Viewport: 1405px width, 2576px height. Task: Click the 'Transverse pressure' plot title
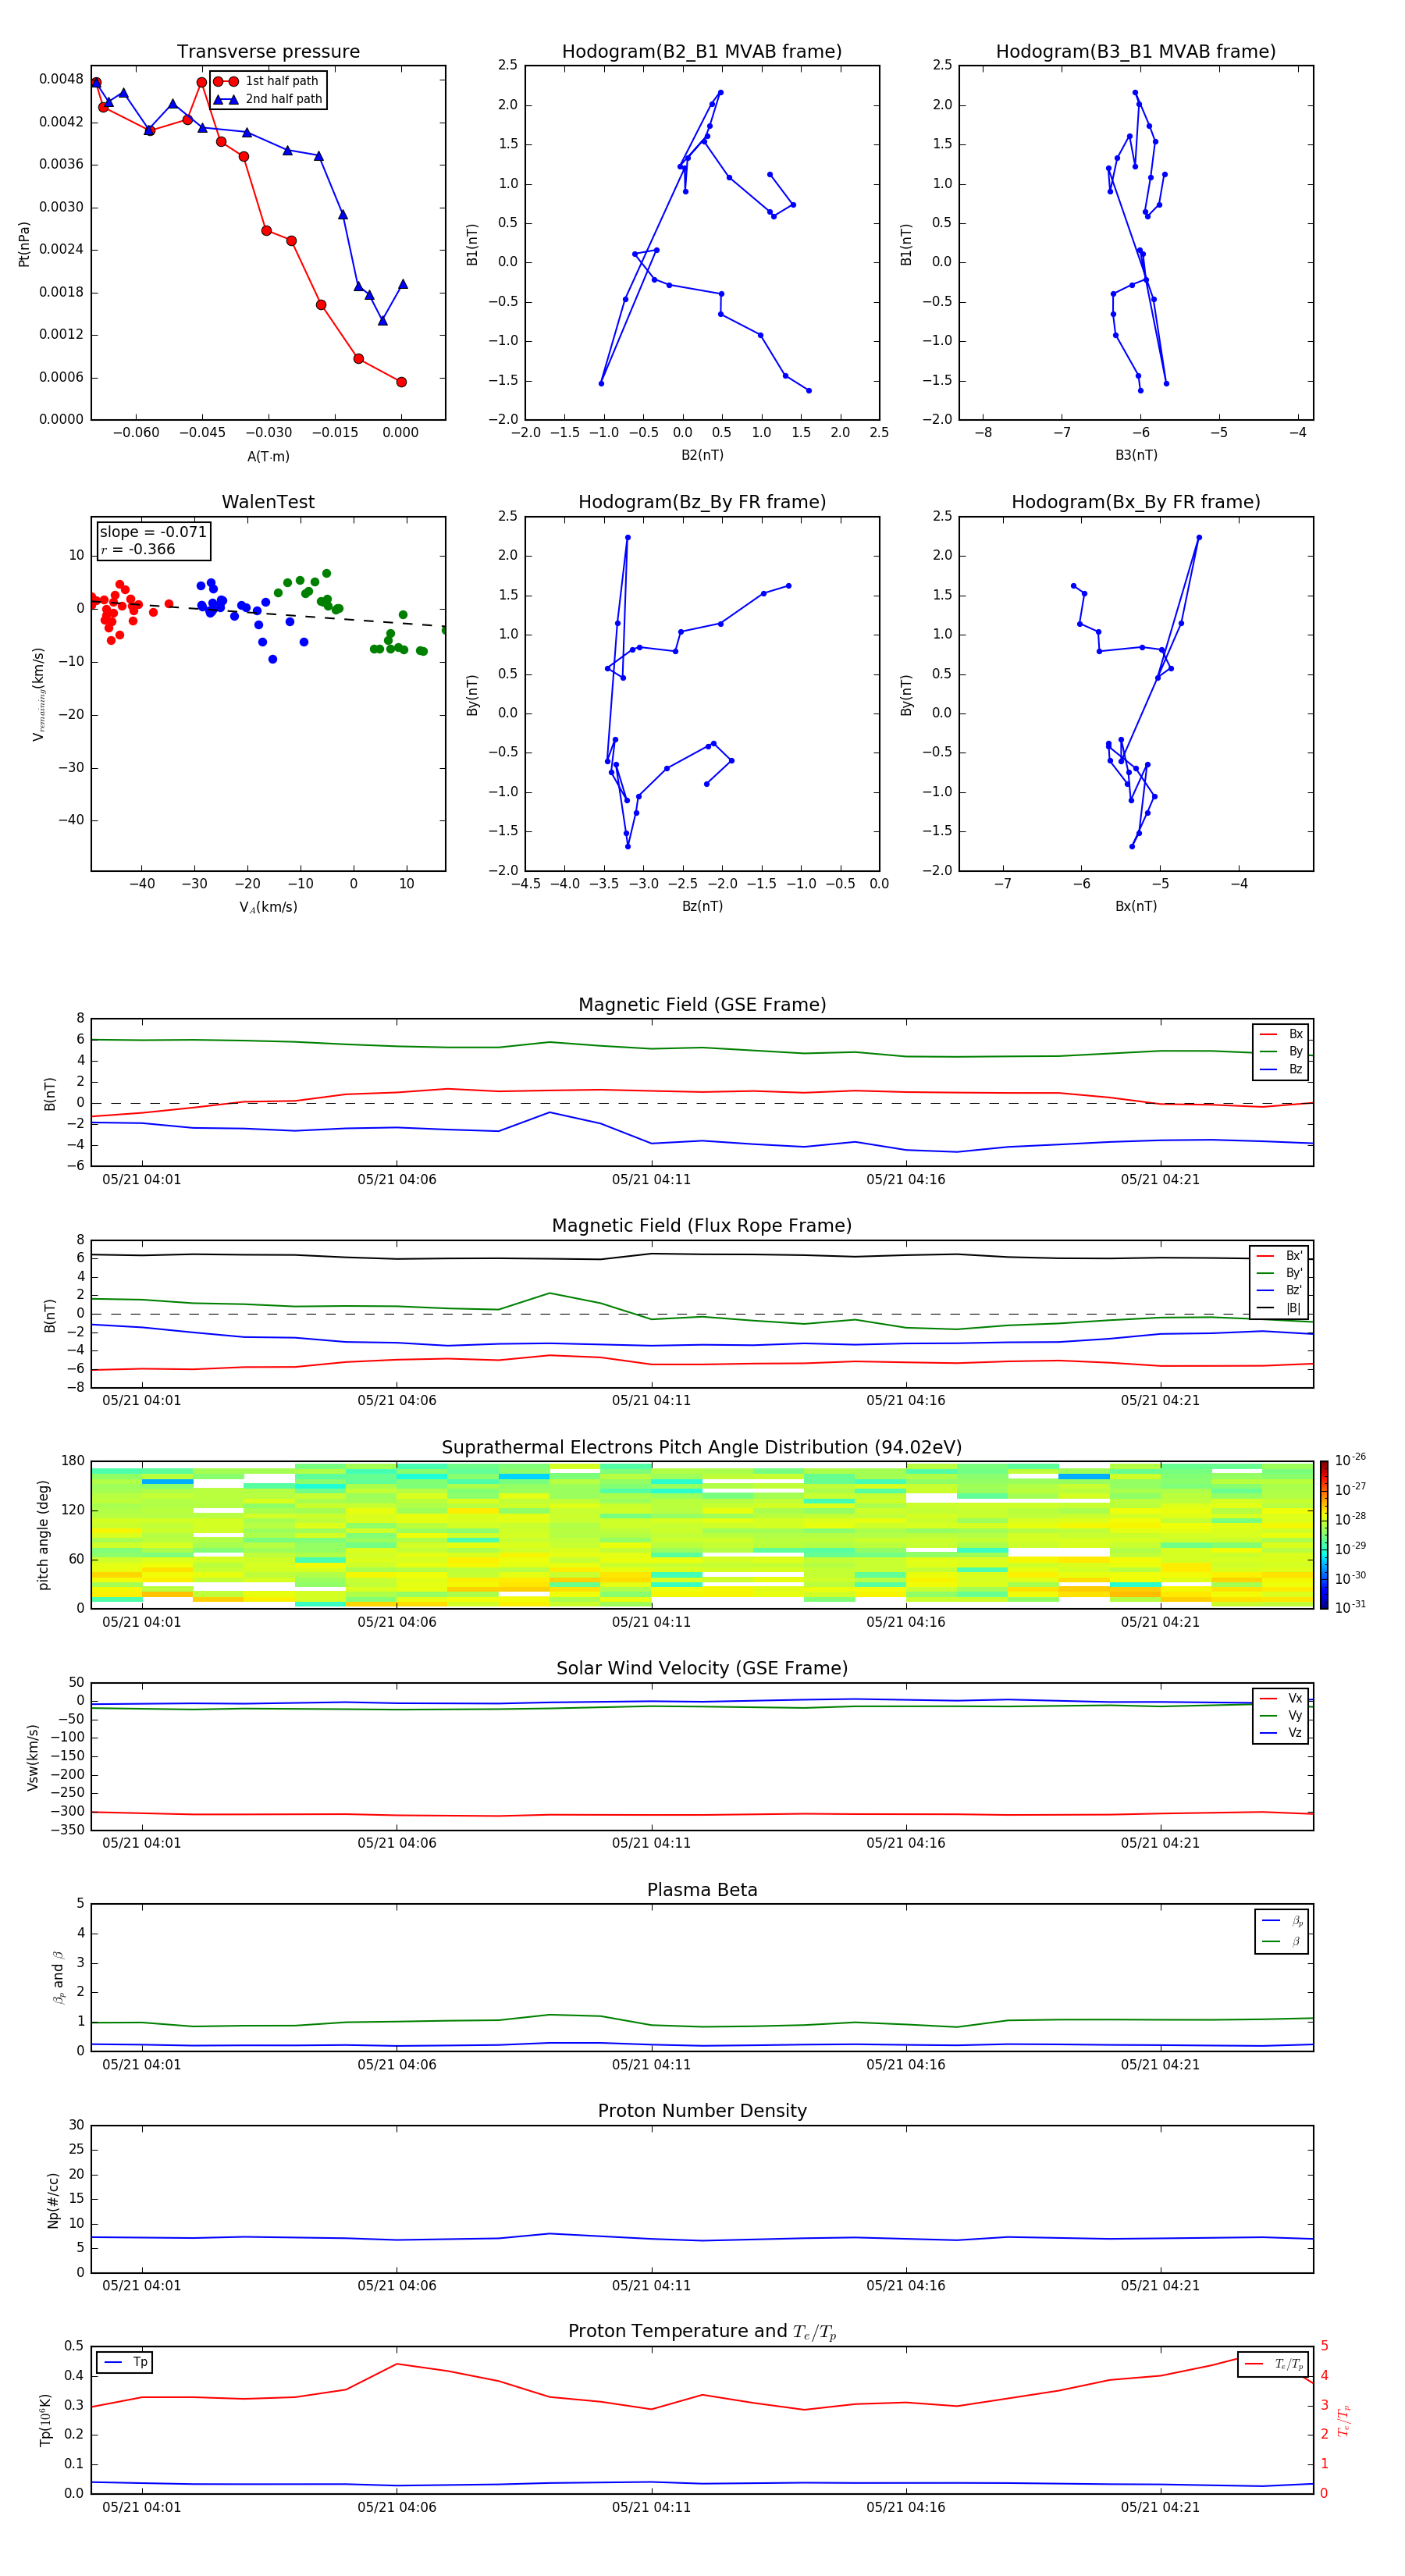(x=268, y=52)
